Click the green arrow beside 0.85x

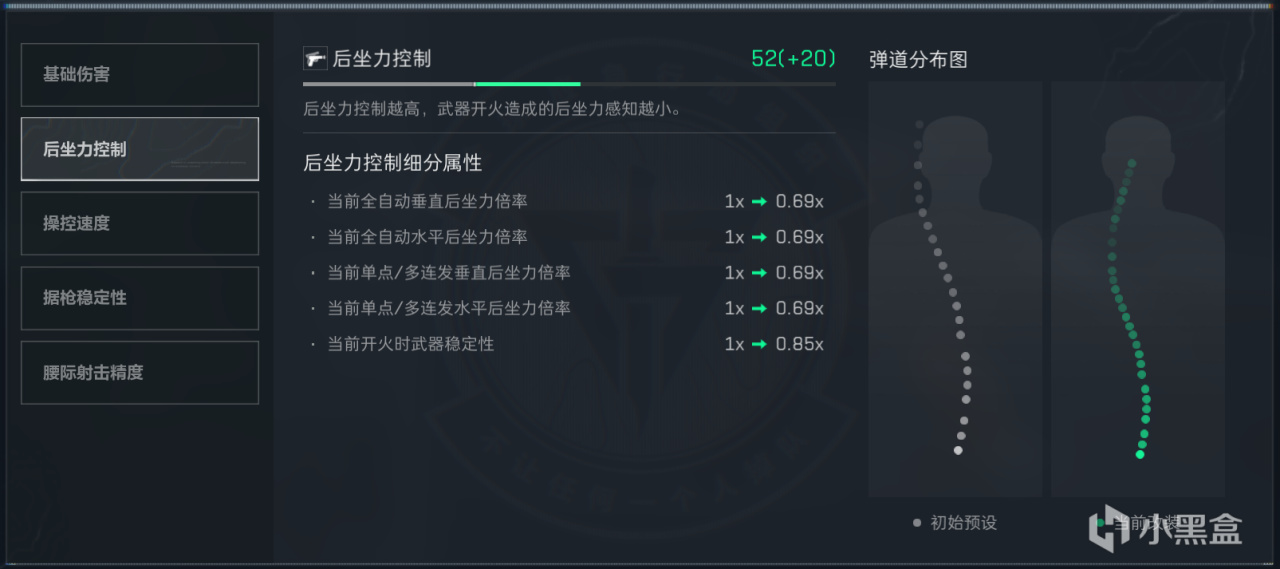tap(760, 344)
